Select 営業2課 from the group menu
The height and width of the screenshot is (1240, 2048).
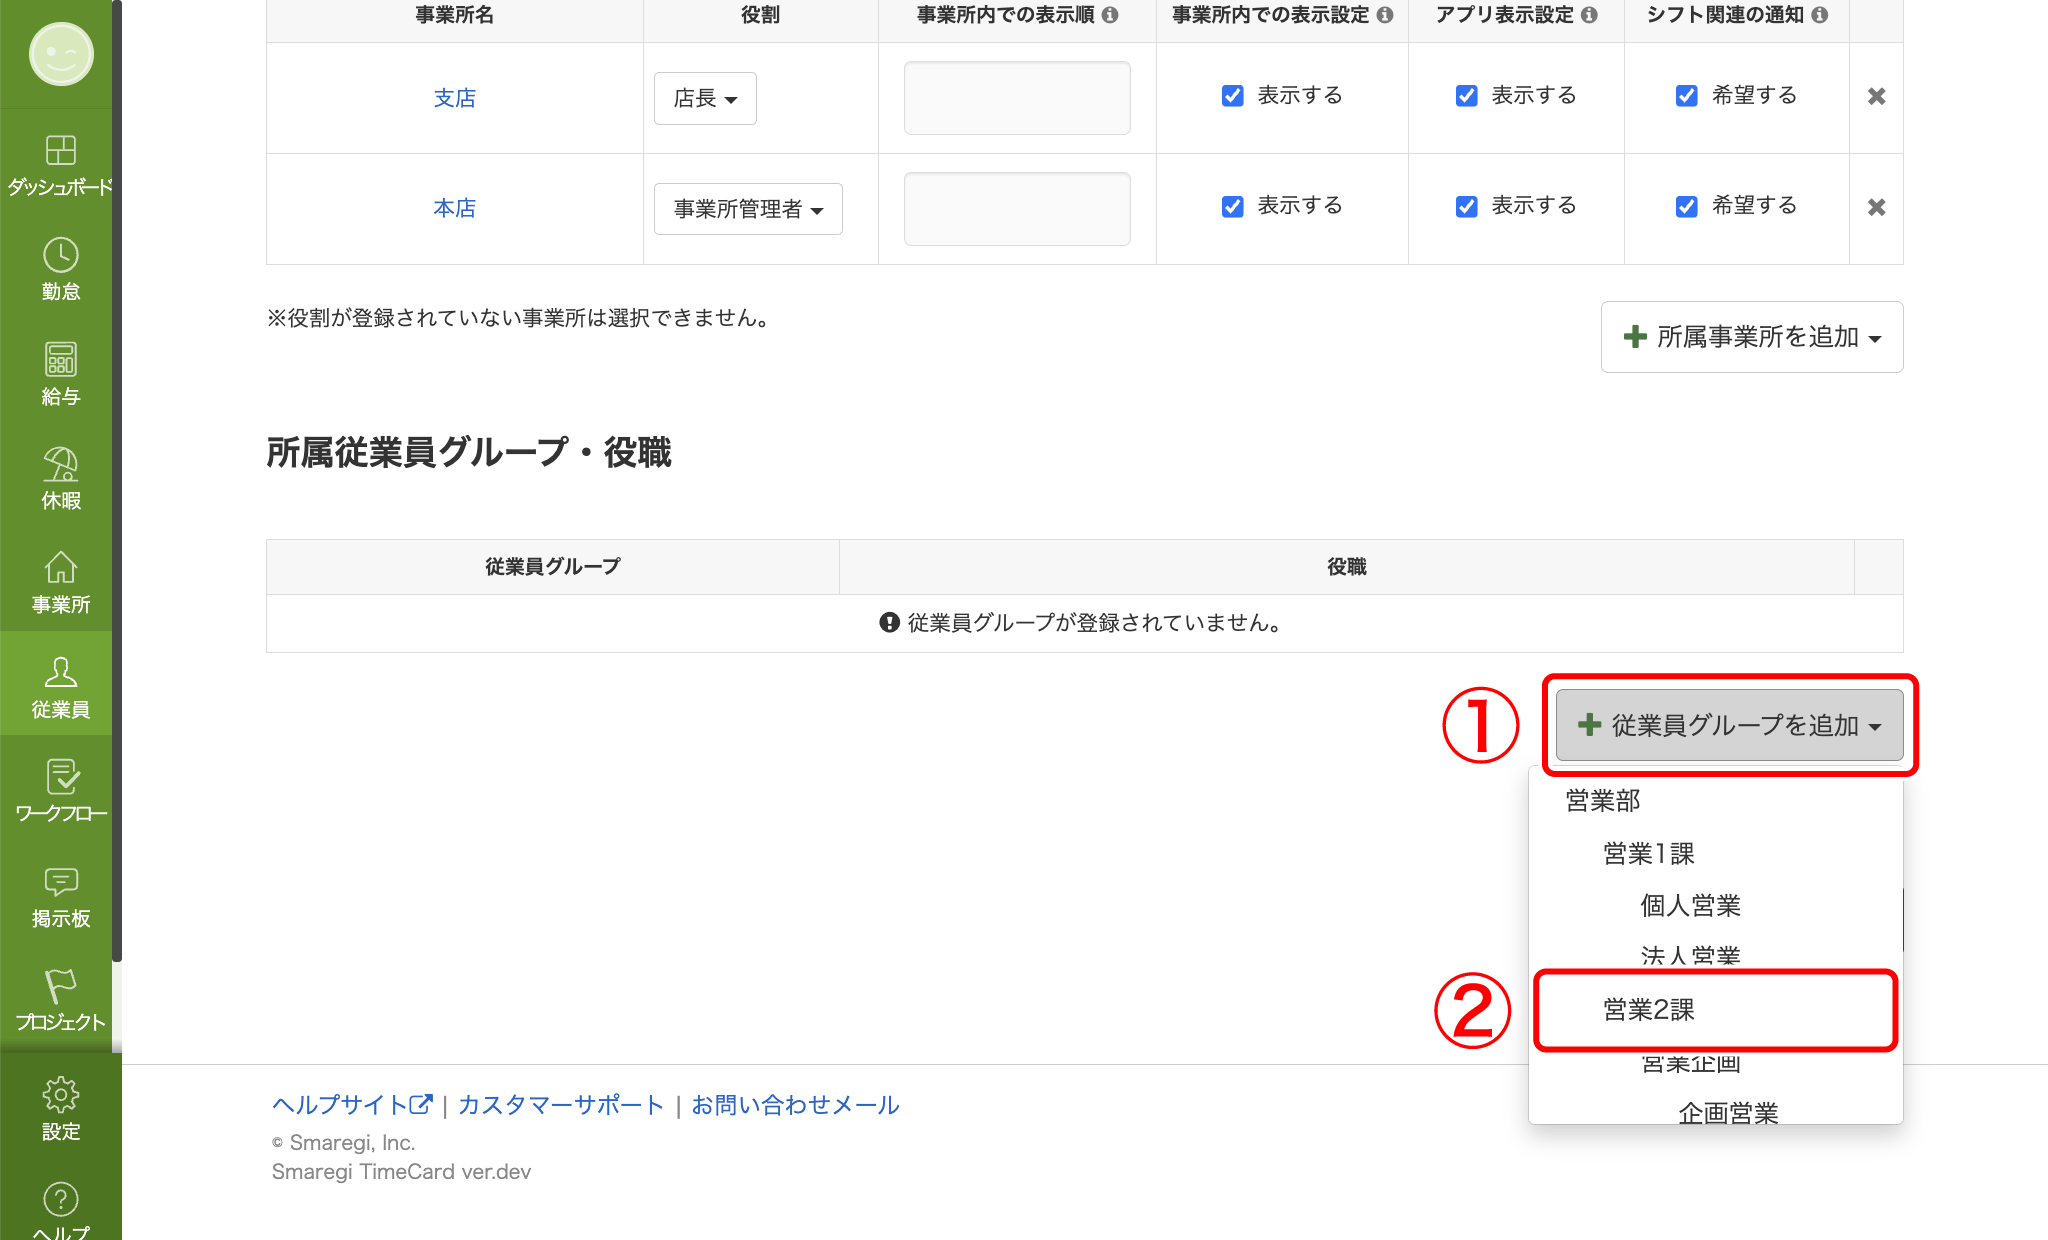coord(1649,1010)
